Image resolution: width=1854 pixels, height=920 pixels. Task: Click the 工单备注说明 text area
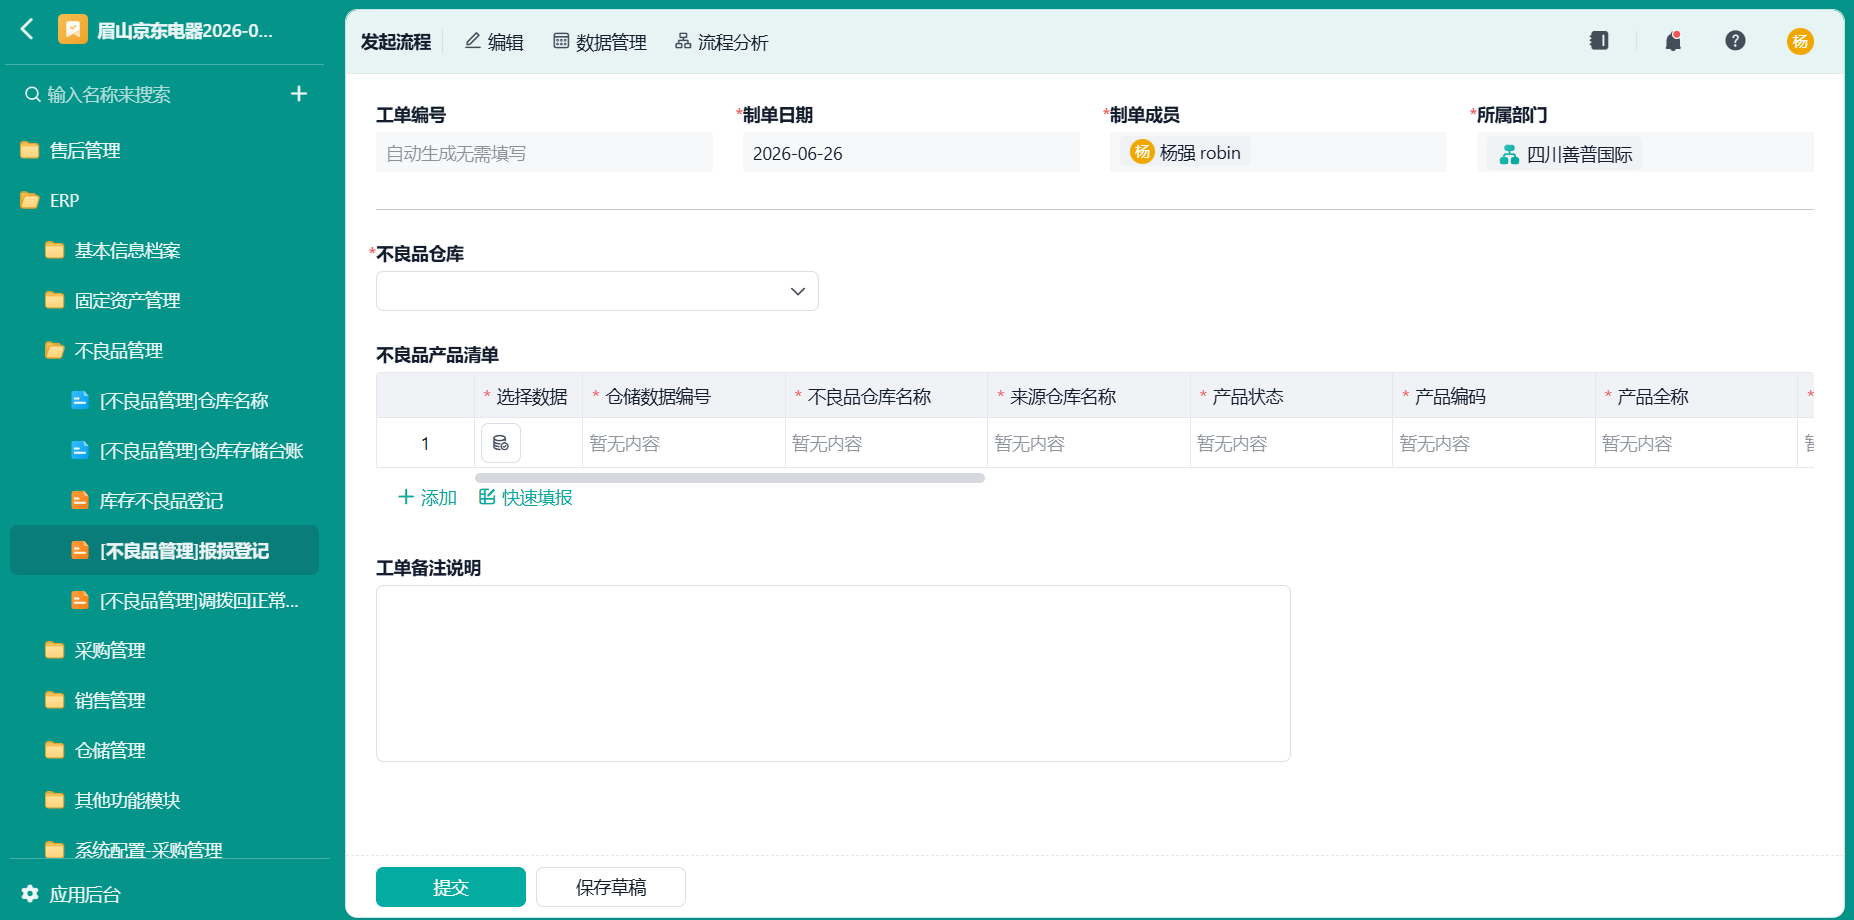(833, 673)
